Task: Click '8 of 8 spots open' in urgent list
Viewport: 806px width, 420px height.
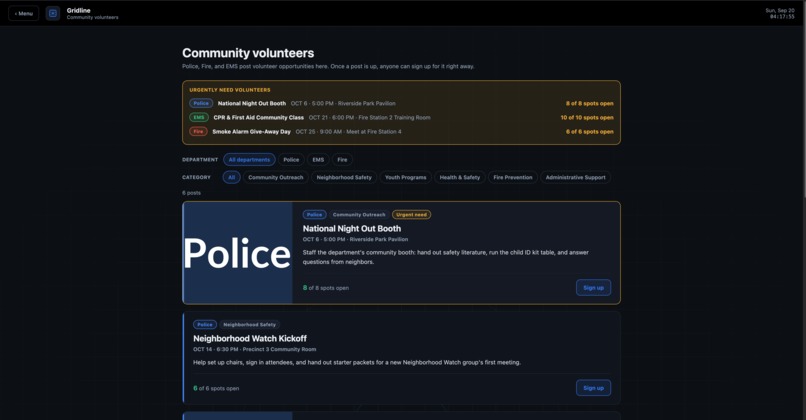Action: (590, 103)
